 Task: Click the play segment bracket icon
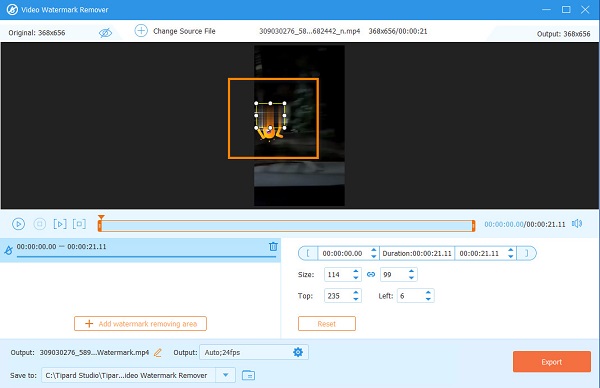point(60,224)
